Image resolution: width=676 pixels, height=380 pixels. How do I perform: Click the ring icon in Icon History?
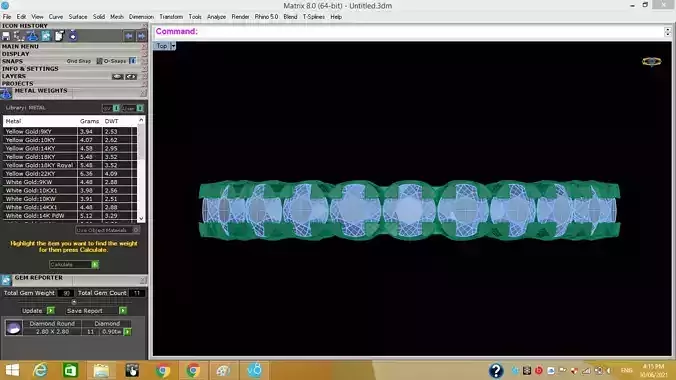72,36
